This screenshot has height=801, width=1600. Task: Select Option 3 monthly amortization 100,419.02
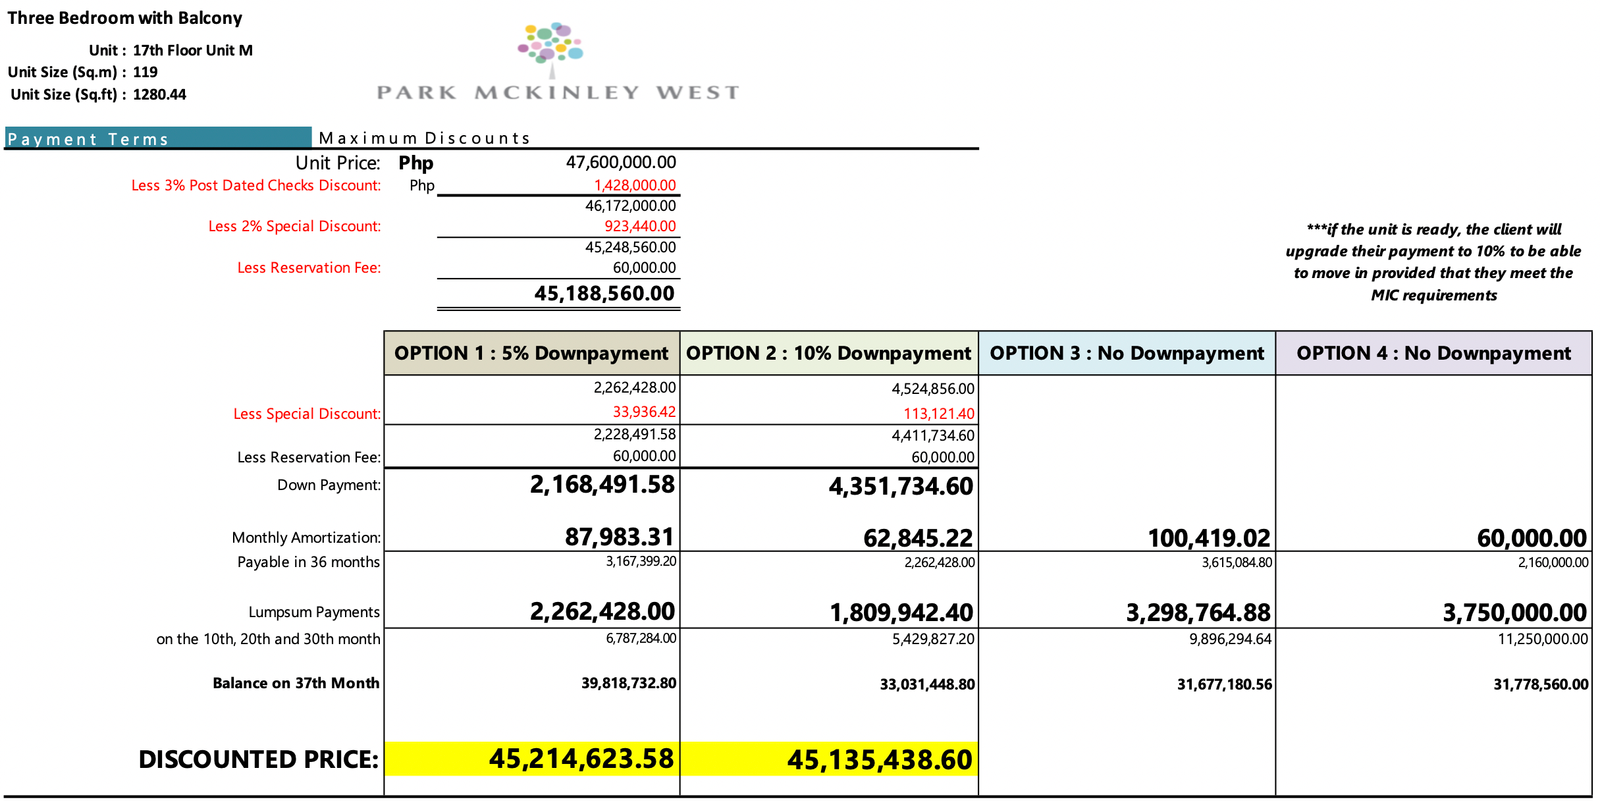[x=1208, y=538]
